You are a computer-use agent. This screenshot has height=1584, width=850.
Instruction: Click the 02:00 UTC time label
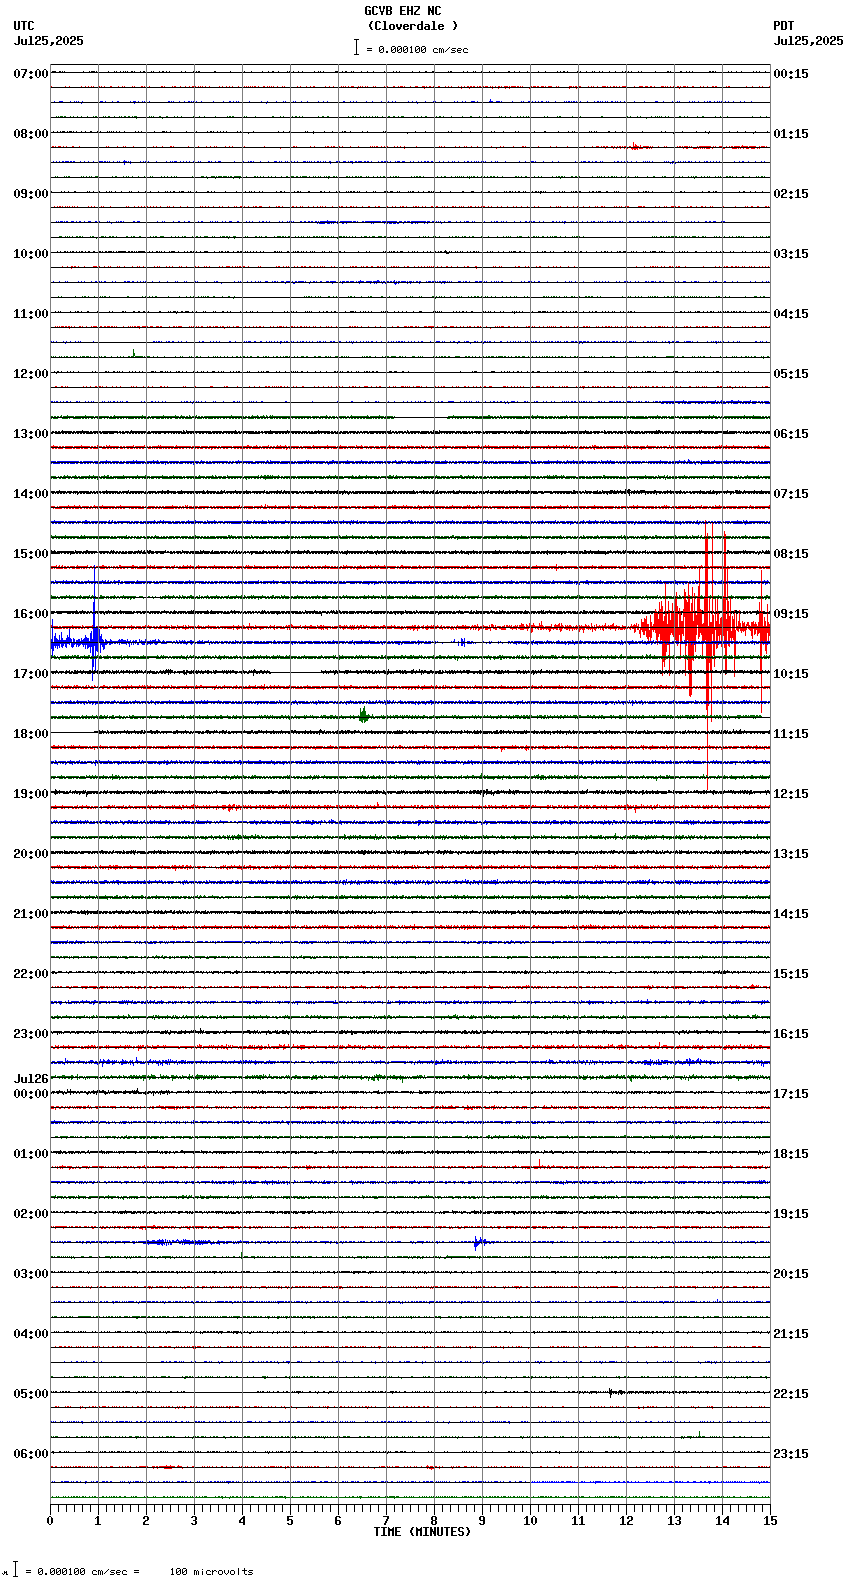click(x=31, y=1214)
